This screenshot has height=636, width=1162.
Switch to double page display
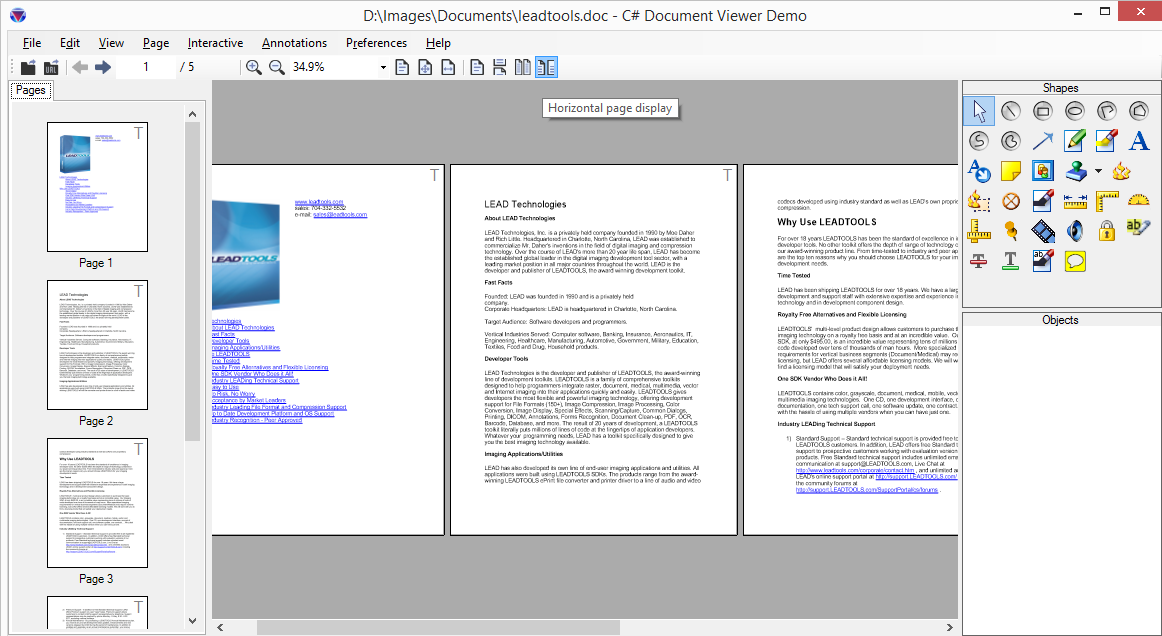[522, 67]
